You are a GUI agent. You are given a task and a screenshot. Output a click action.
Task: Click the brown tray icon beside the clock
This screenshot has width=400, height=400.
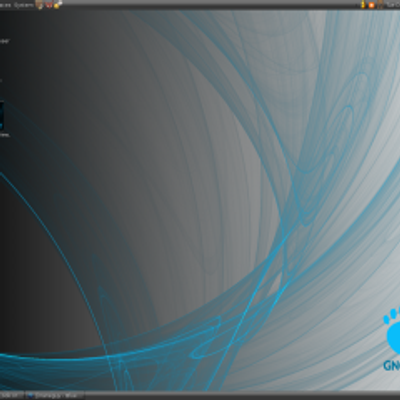(380, 5)
